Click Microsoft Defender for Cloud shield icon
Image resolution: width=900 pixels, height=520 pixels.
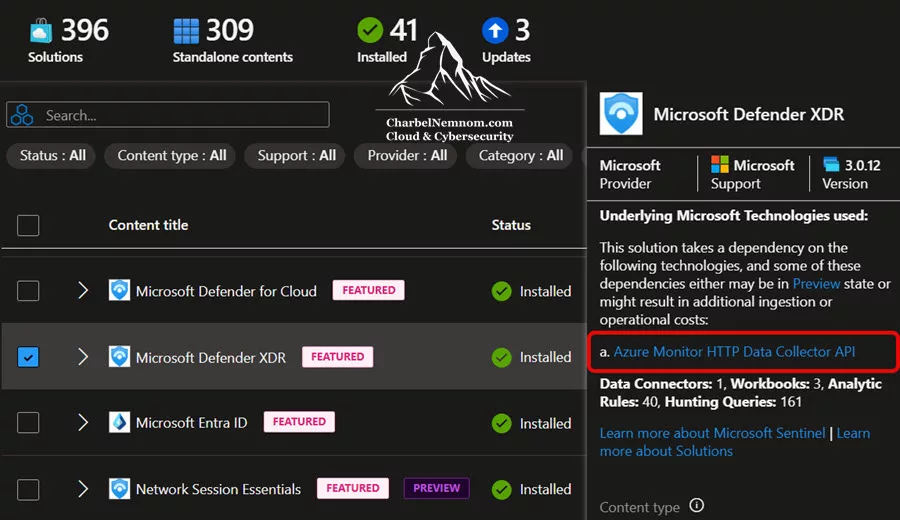click(119, 290)
